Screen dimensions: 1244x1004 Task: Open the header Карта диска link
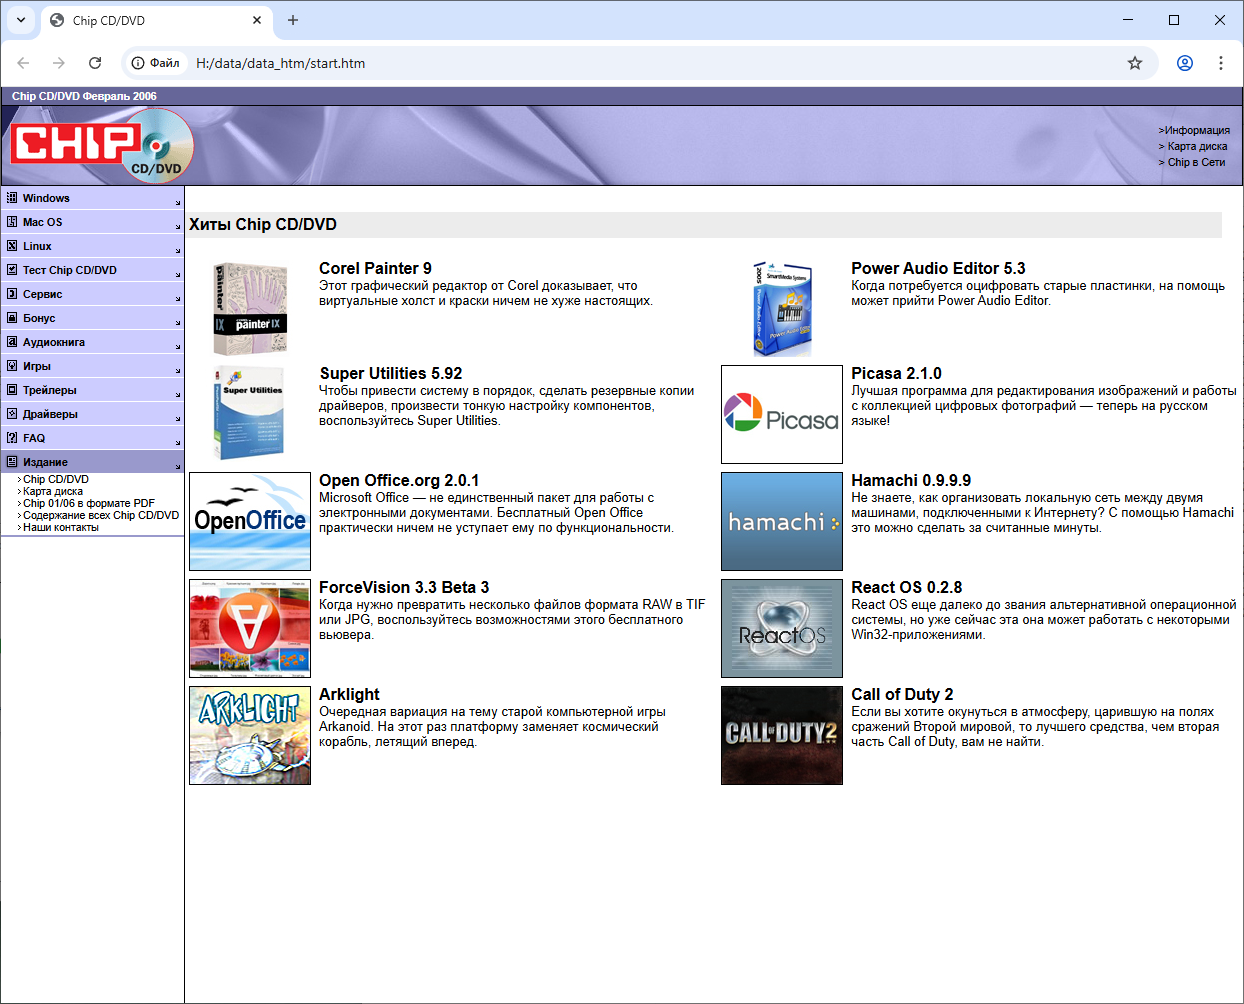pos(1197,146)
